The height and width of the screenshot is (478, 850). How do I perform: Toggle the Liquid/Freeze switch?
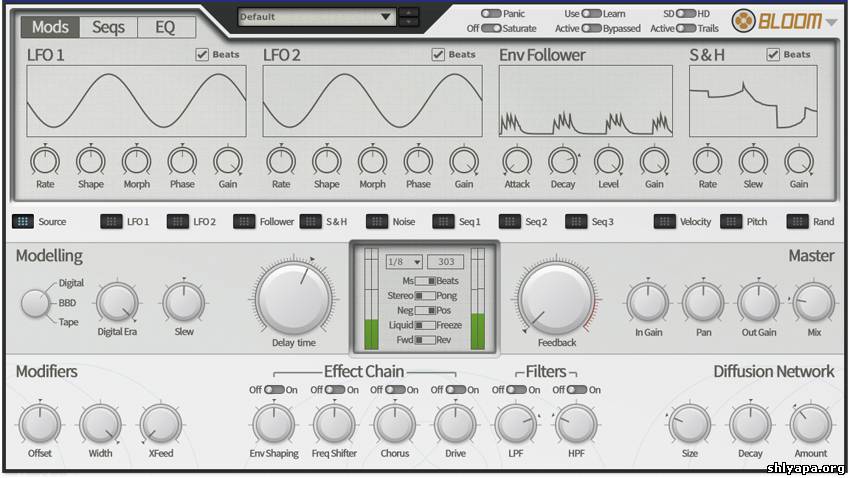pos(425,325)
